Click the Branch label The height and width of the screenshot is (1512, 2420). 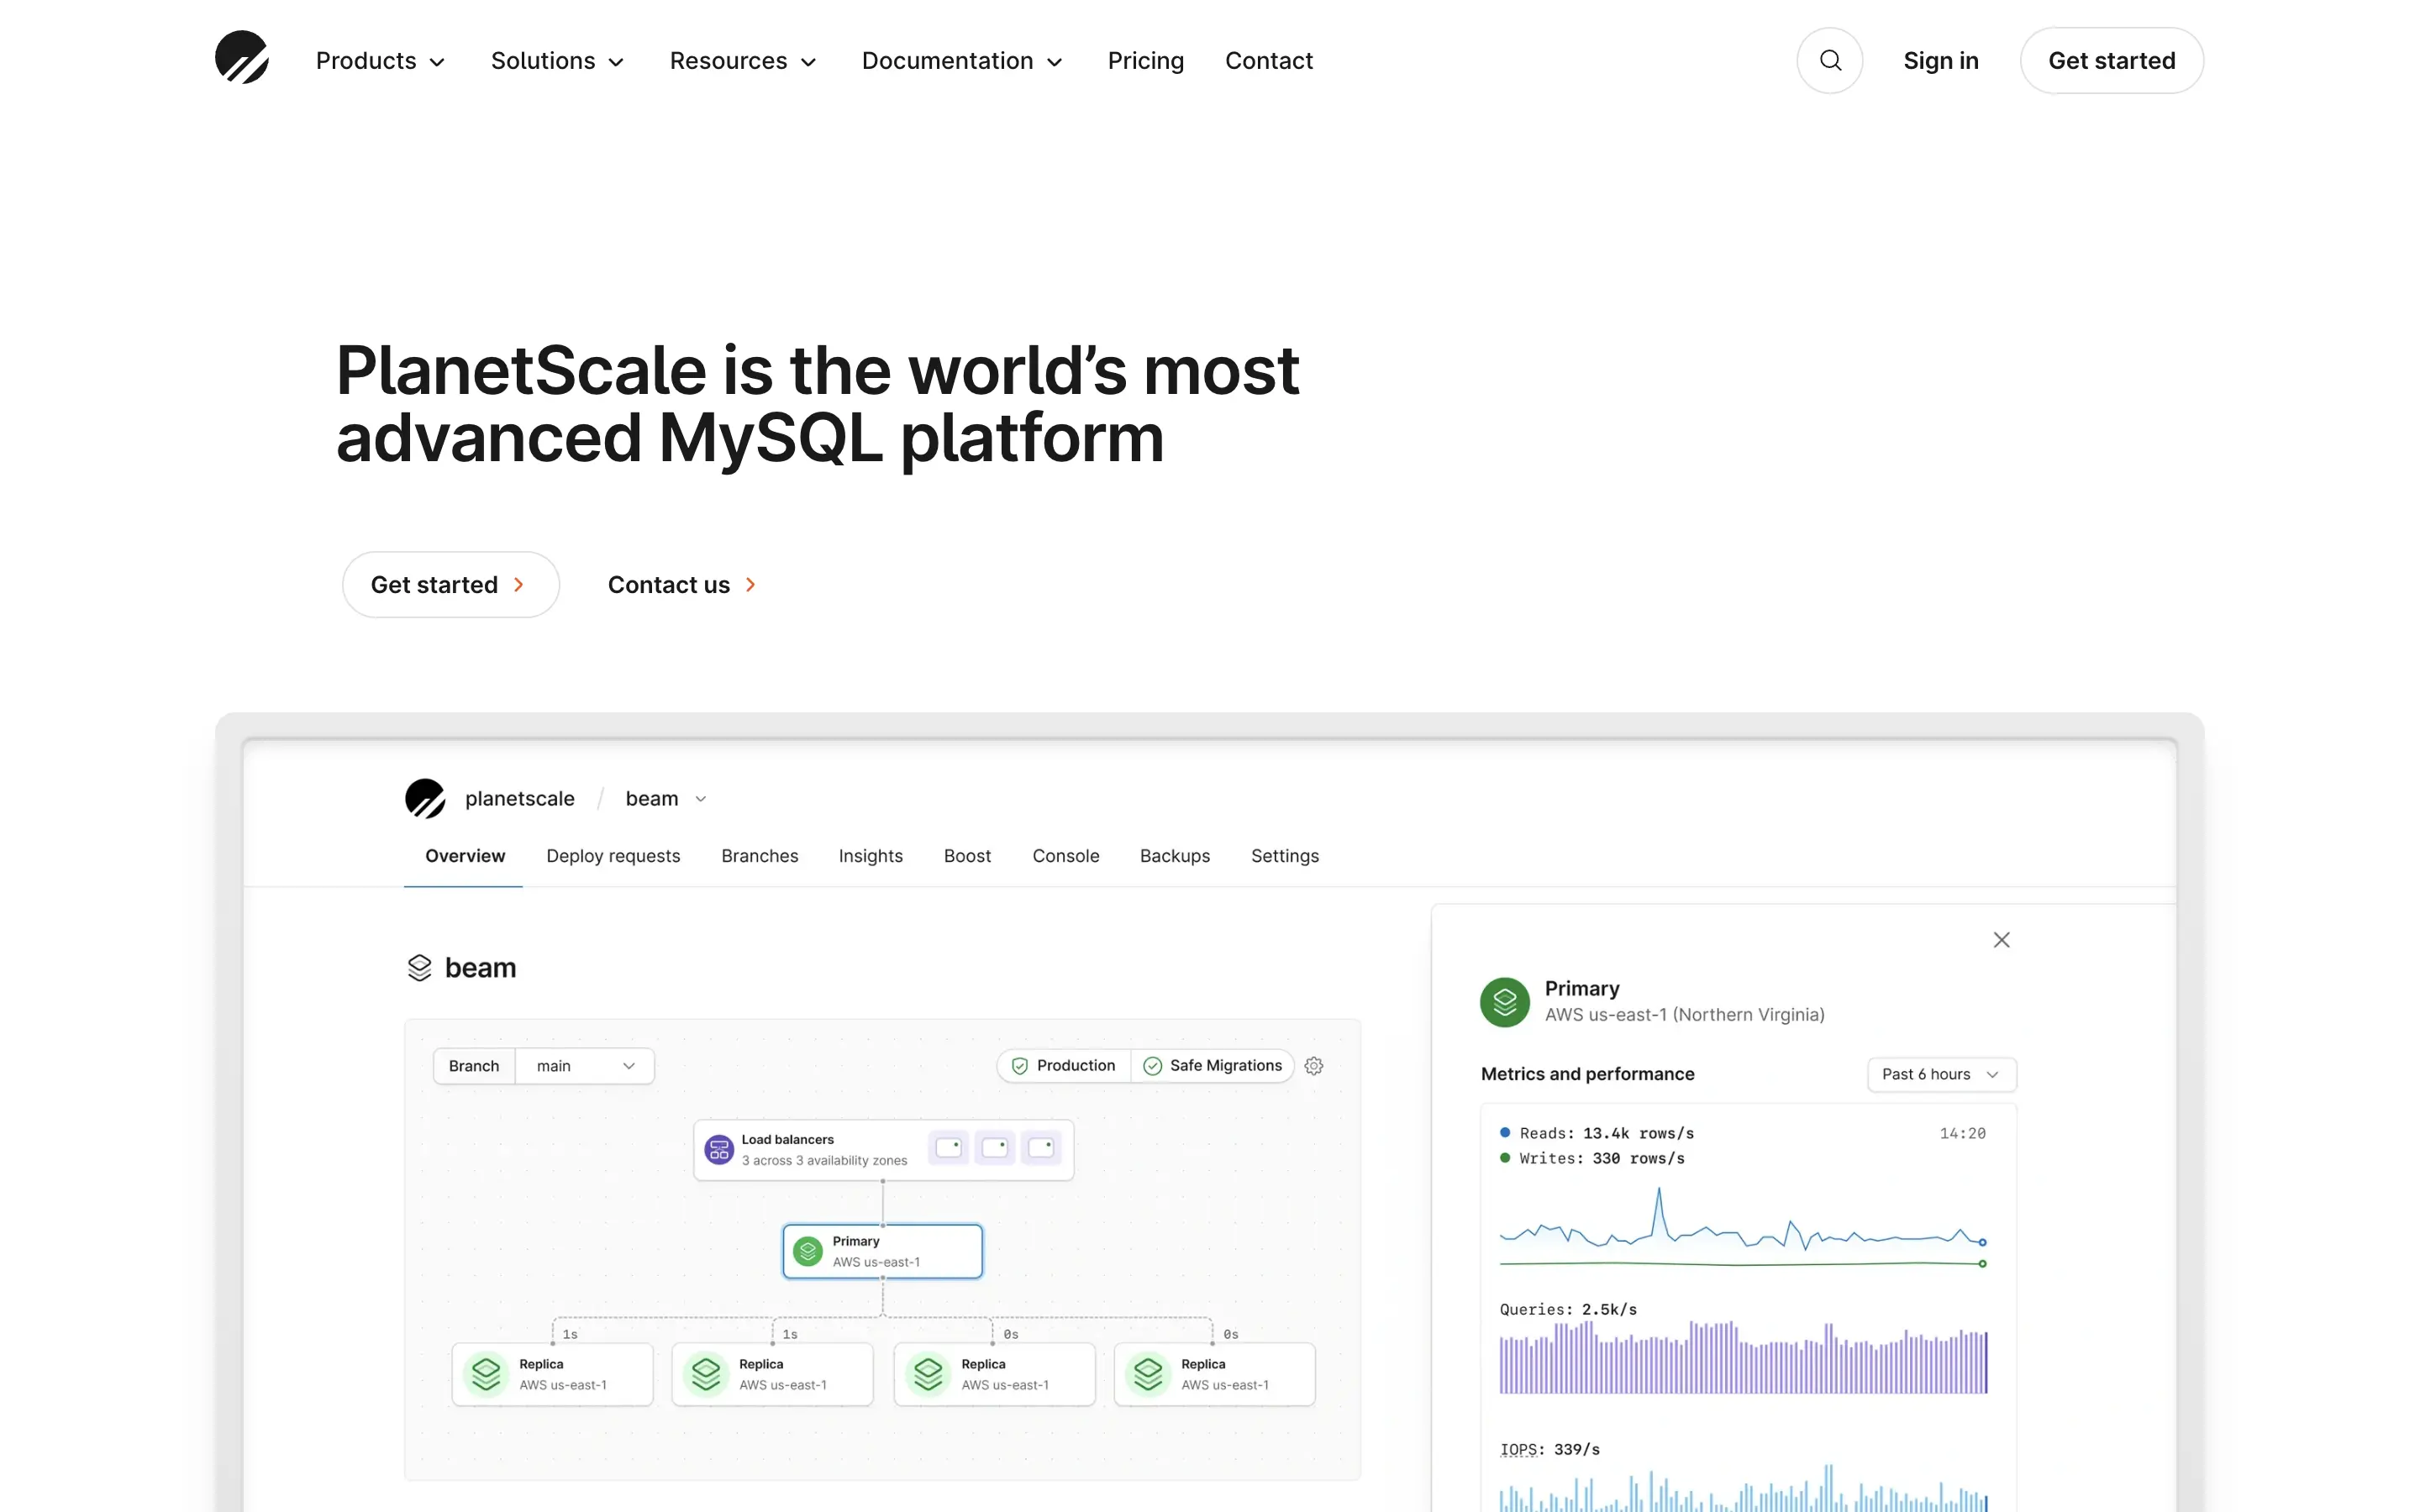tap(474, 1066)
